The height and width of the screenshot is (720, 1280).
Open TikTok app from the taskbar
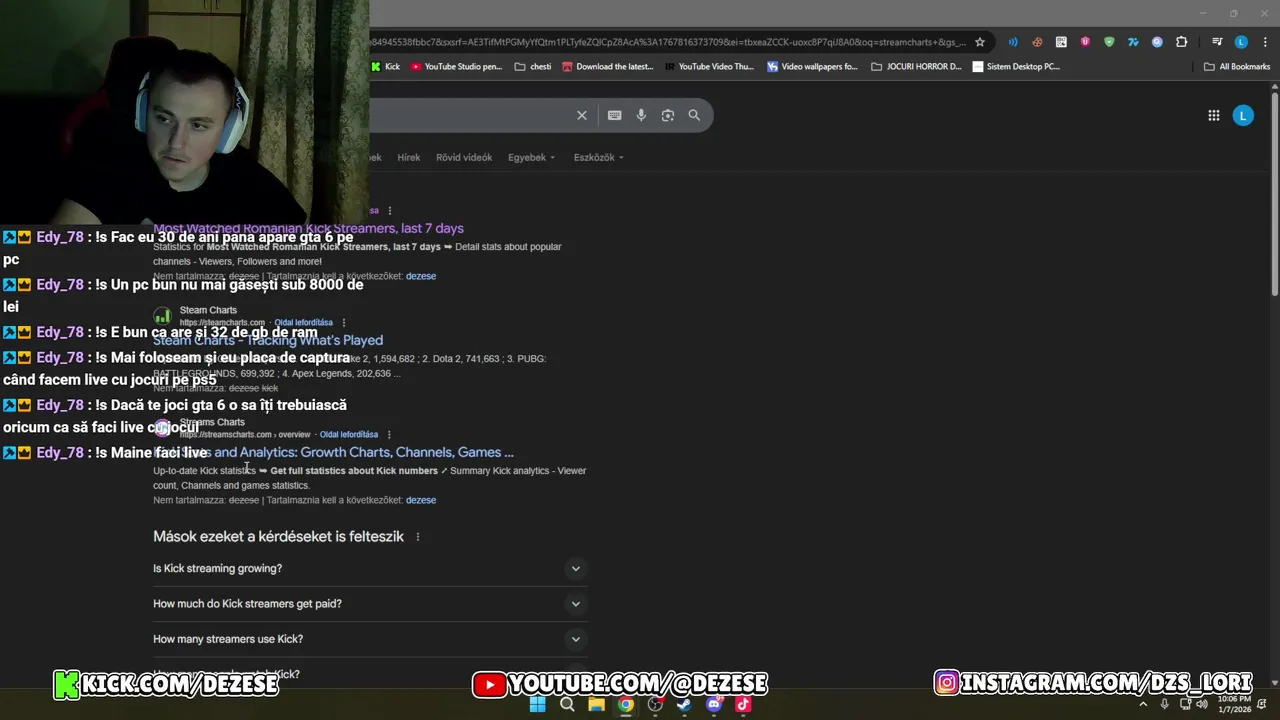pyautogui.click(x=743, y=704)
